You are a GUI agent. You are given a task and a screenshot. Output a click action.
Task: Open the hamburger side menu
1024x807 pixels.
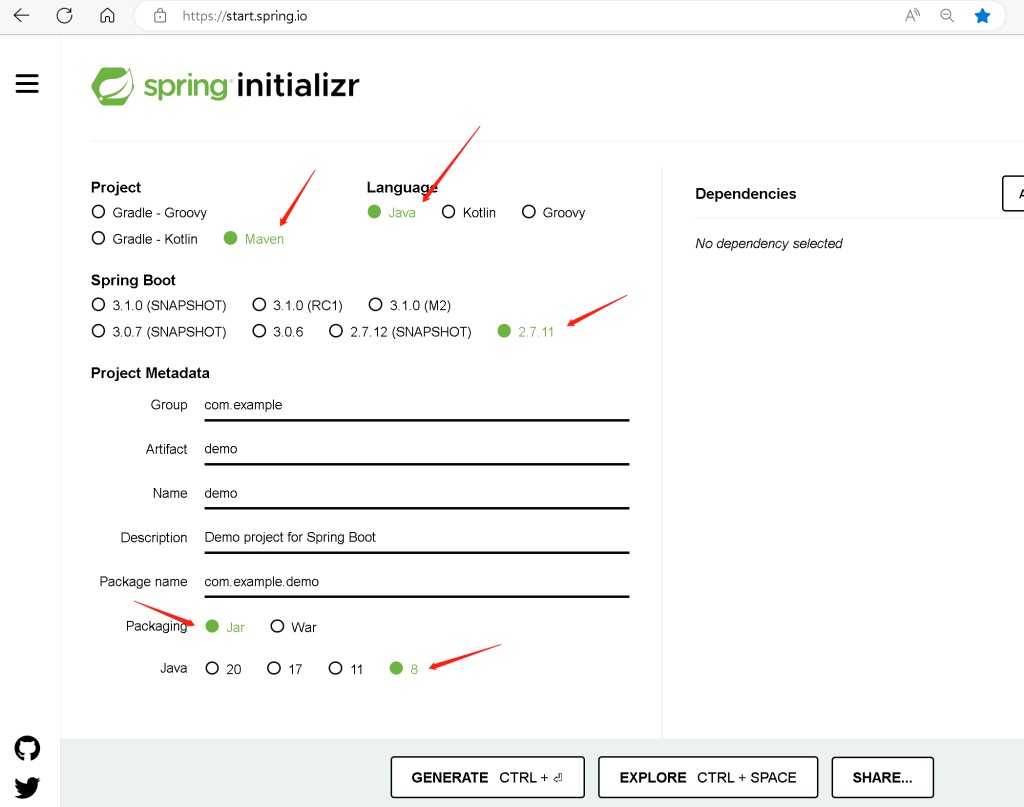27,84
